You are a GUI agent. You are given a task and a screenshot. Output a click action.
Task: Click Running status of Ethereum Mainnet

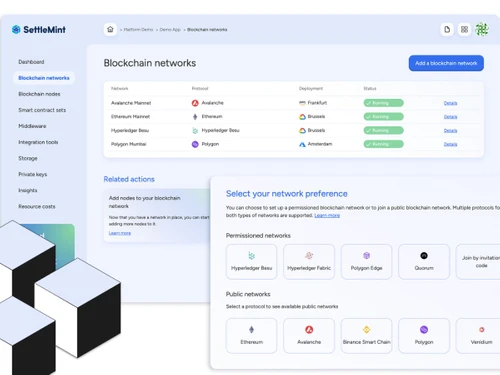(384, 117)
